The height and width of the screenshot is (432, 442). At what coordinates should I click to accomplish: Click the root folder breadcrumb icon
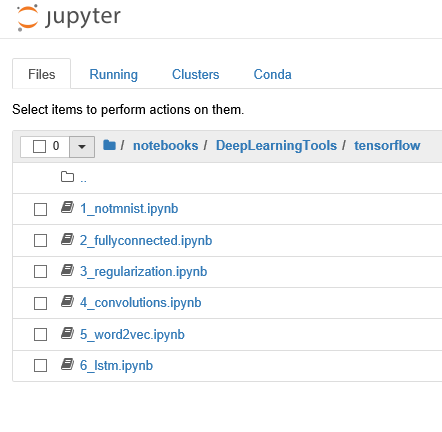(x=109, y=145)
